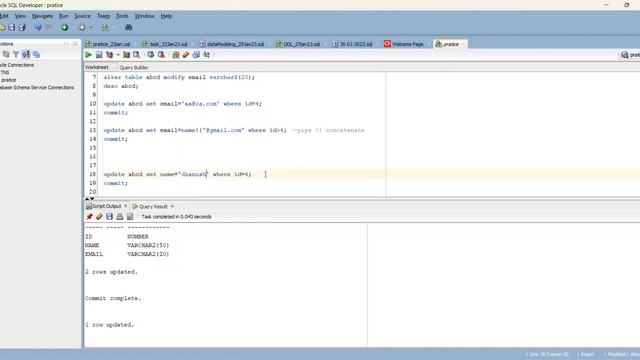This screenshot has height=360, width=640.
Task: Click the Run Script icon in worksheet toolbar
Action: (99, 55)
